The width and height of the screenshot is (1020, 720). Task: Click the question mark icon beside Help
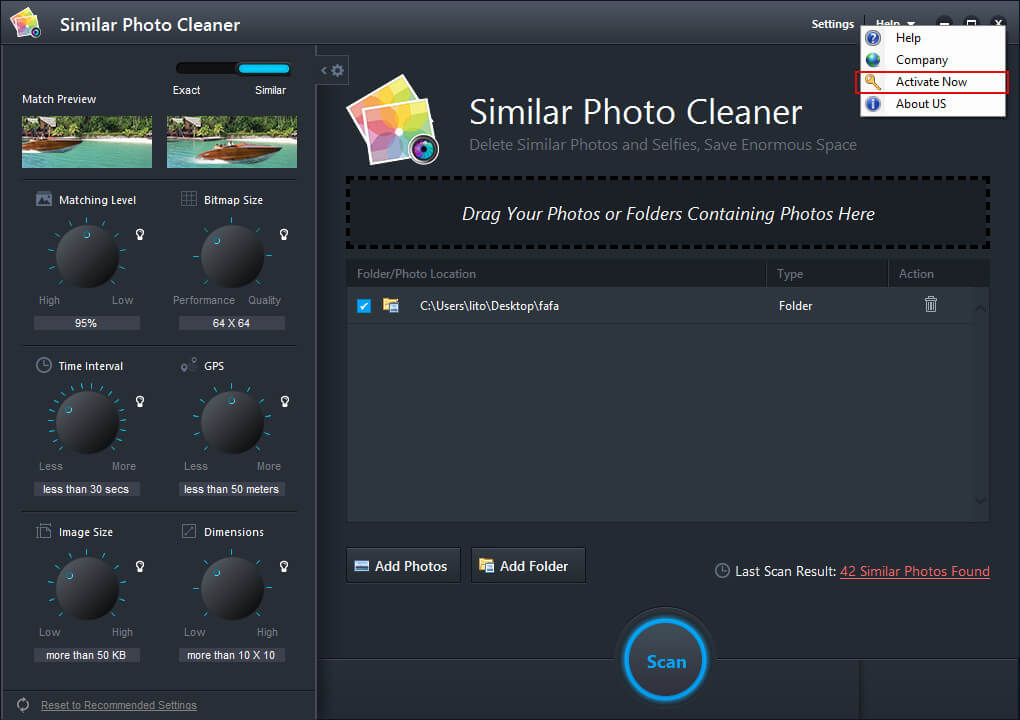point(873,38)
